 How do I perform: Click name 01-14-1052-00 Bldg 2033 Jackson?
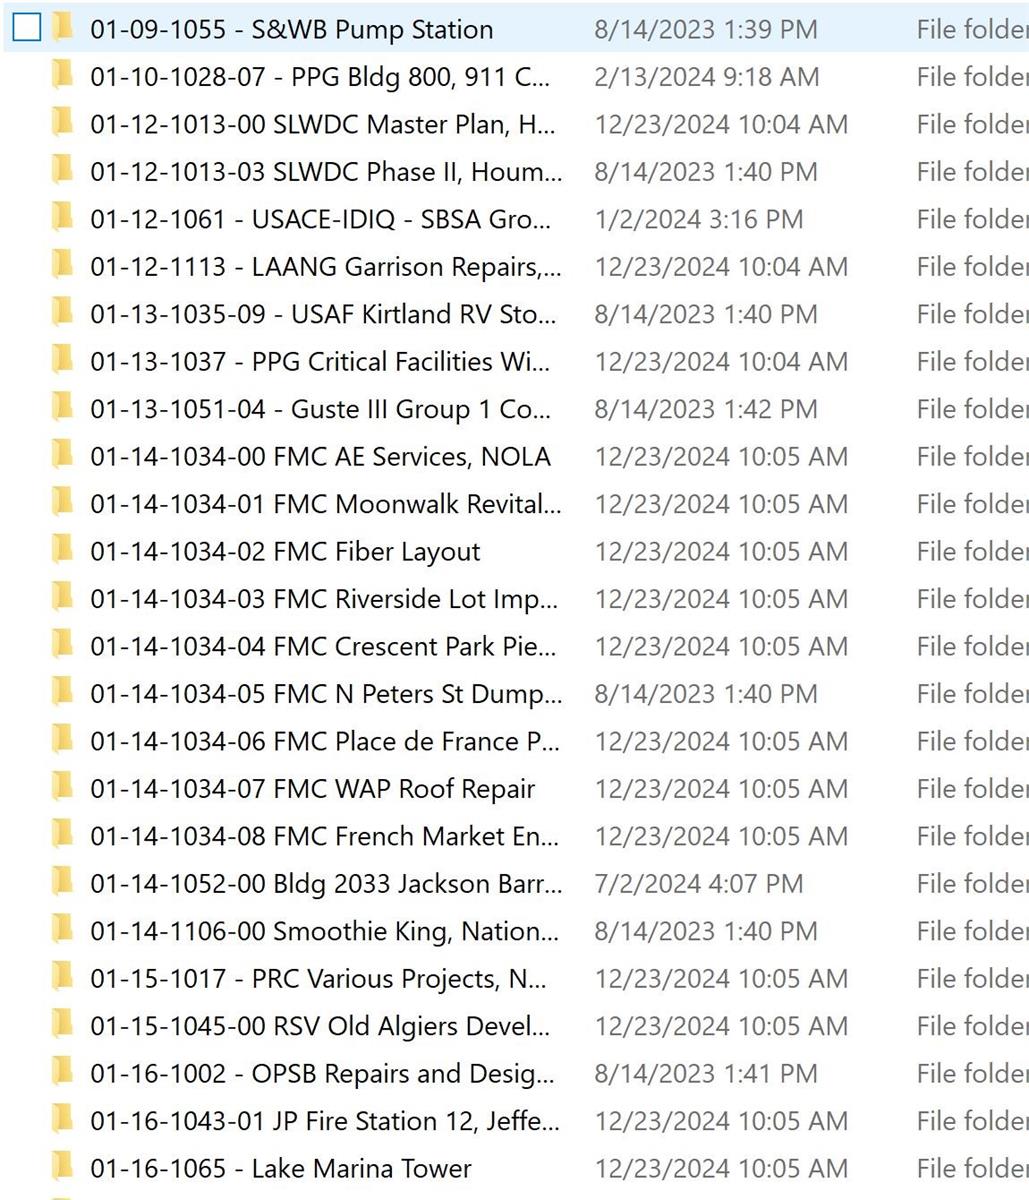(327, 884)
